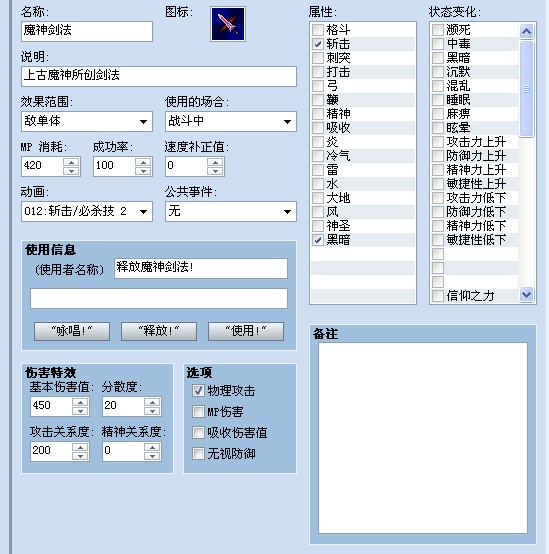This screenshot has width=549, height=554.
Task: Open the 使用的场合 dropdown
Action: point(231,122)
